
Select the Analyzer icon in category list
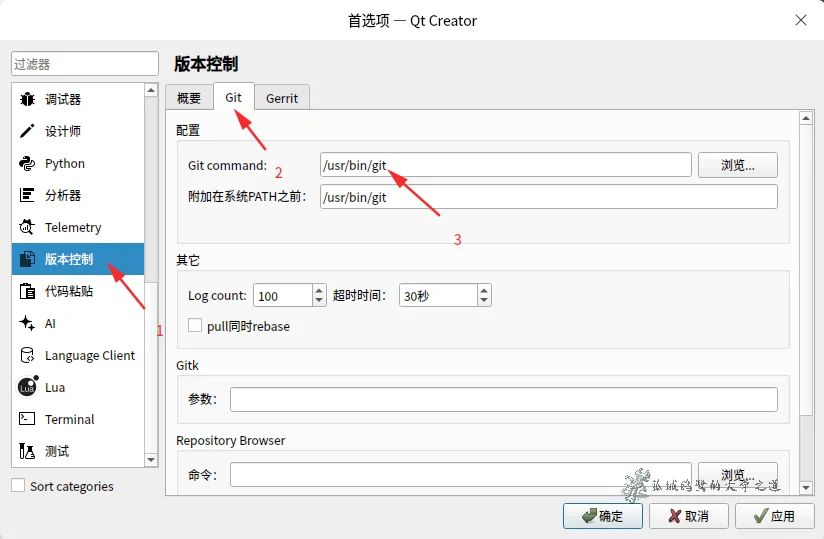point(27,195)
